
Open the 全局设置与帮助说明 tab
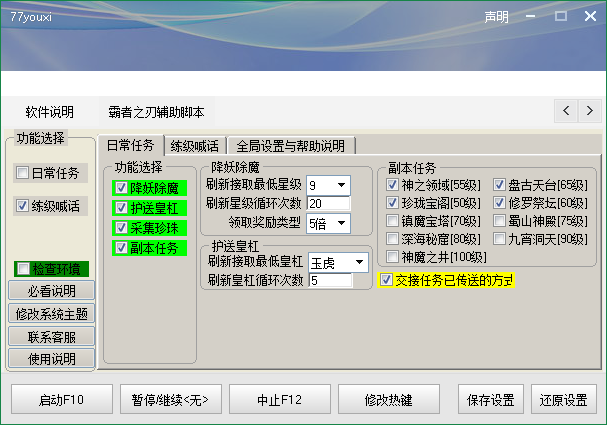pyautogui.click(x=290, y=146)
